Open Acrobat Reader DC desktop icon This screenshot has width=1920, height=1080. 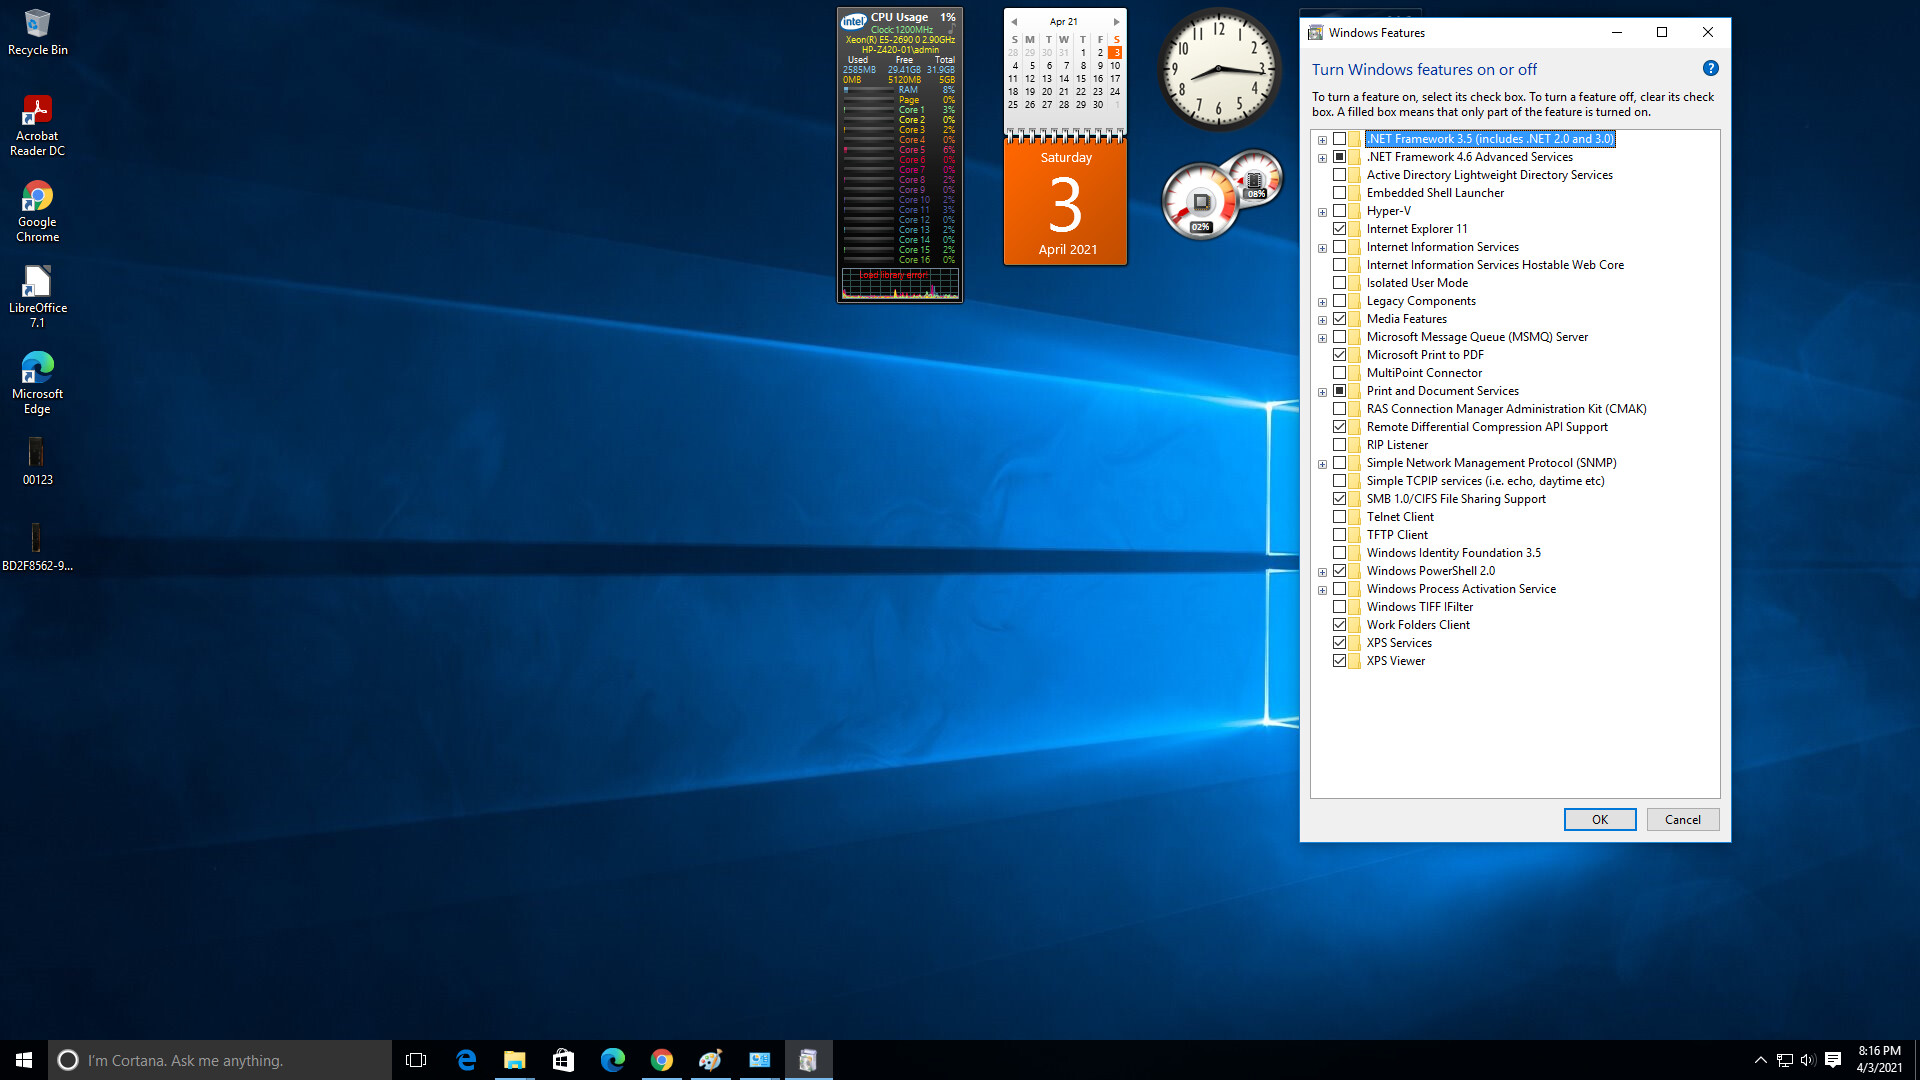pyautogui.click(x=37, y=125)
